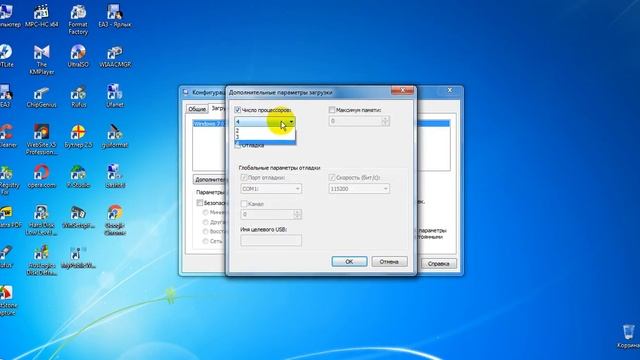This screenshot has width=640, height=360.
Task: Open the Rufus desktop shortcut
Action: (78, 96)
